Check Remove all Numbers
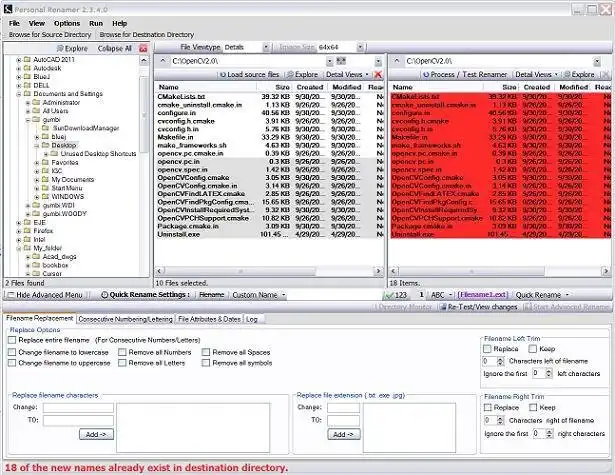Viewport: 615px width, 475px height. [122, 352]
